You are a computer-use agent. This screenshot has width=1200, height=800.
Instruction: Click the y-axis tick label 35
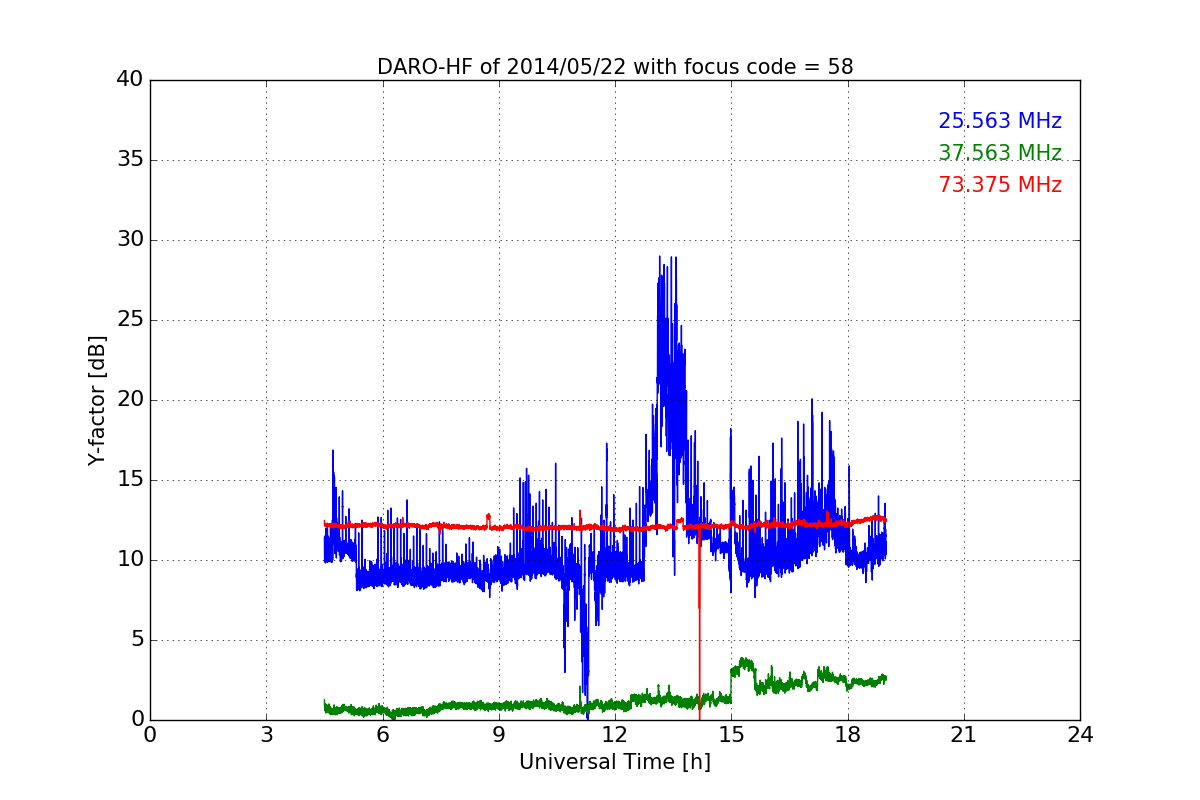click(129, 160)
